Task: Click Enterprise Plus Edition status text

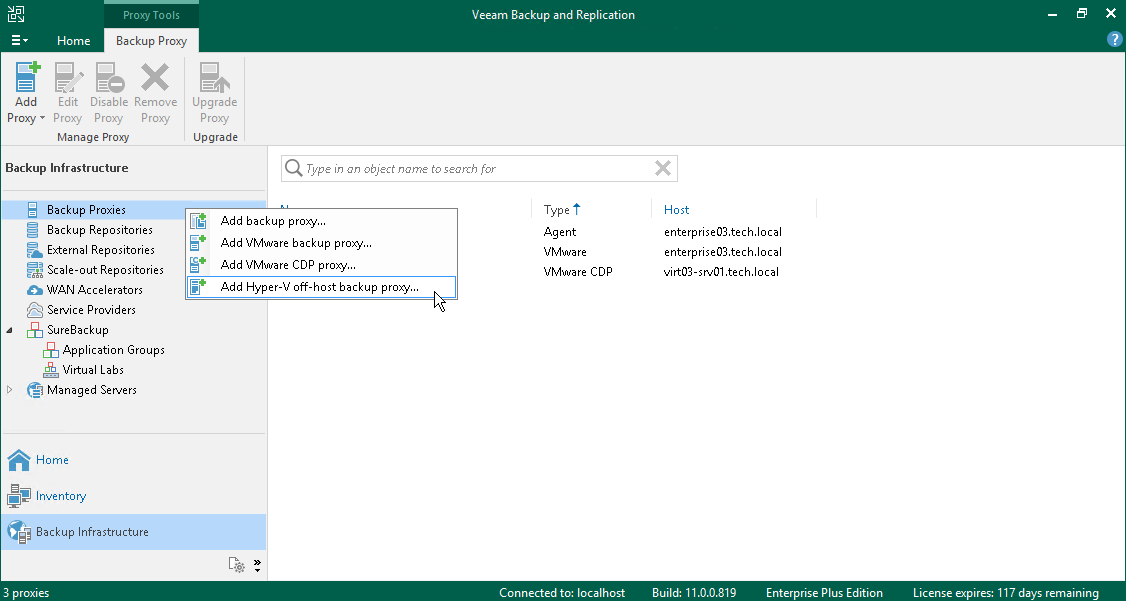Action: tap(824, 593)
